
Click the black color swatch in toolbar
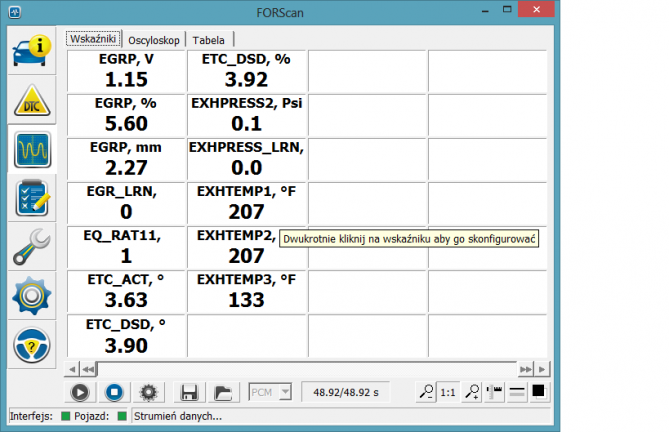click(538, 391)
